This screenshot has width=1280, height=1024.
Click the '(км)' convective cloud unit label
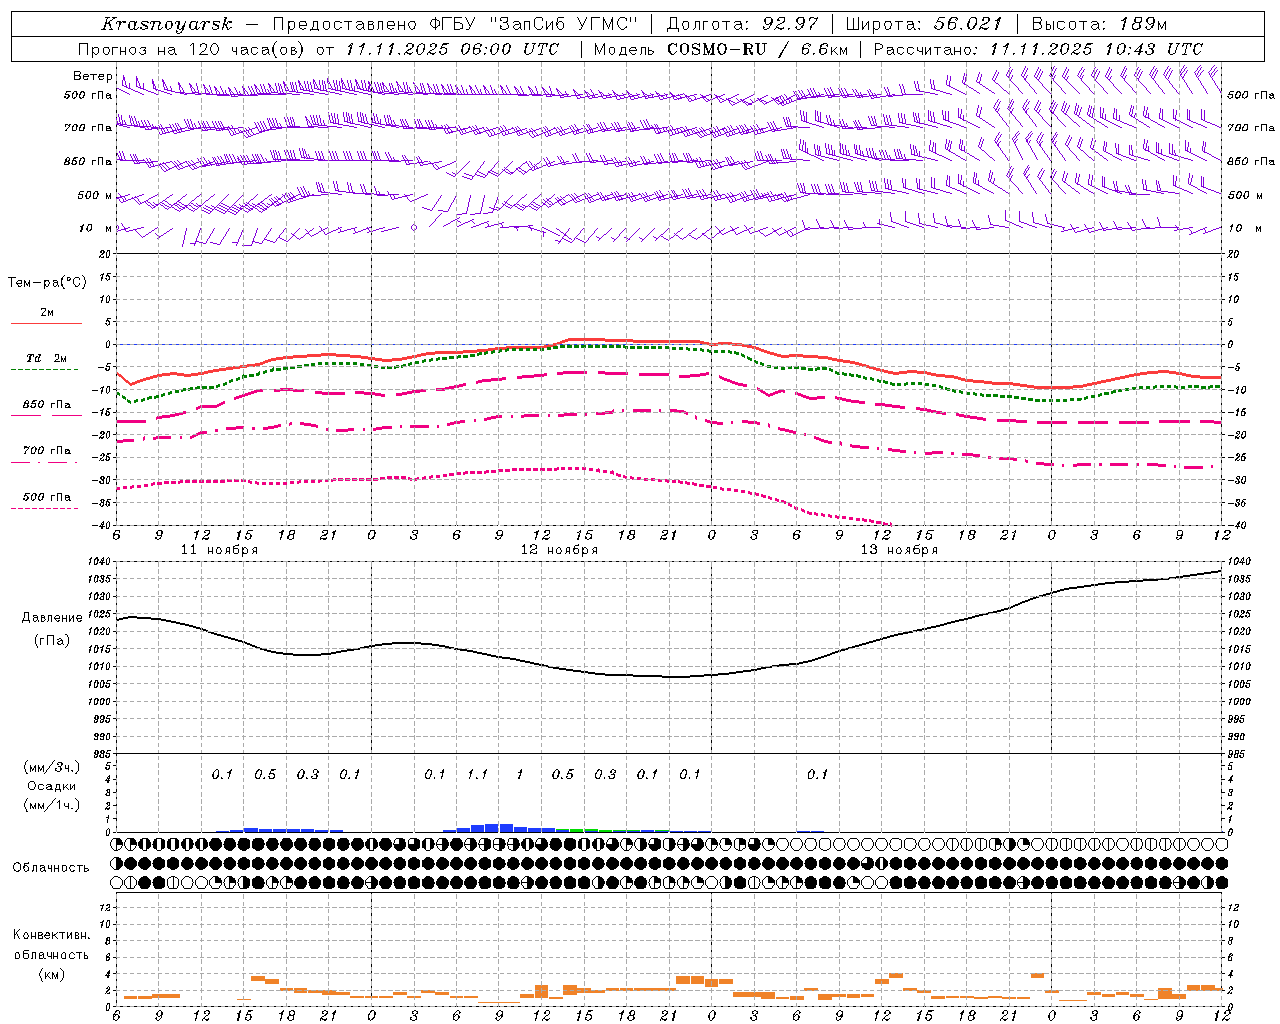pyautogui.click(x=51, y=974)
